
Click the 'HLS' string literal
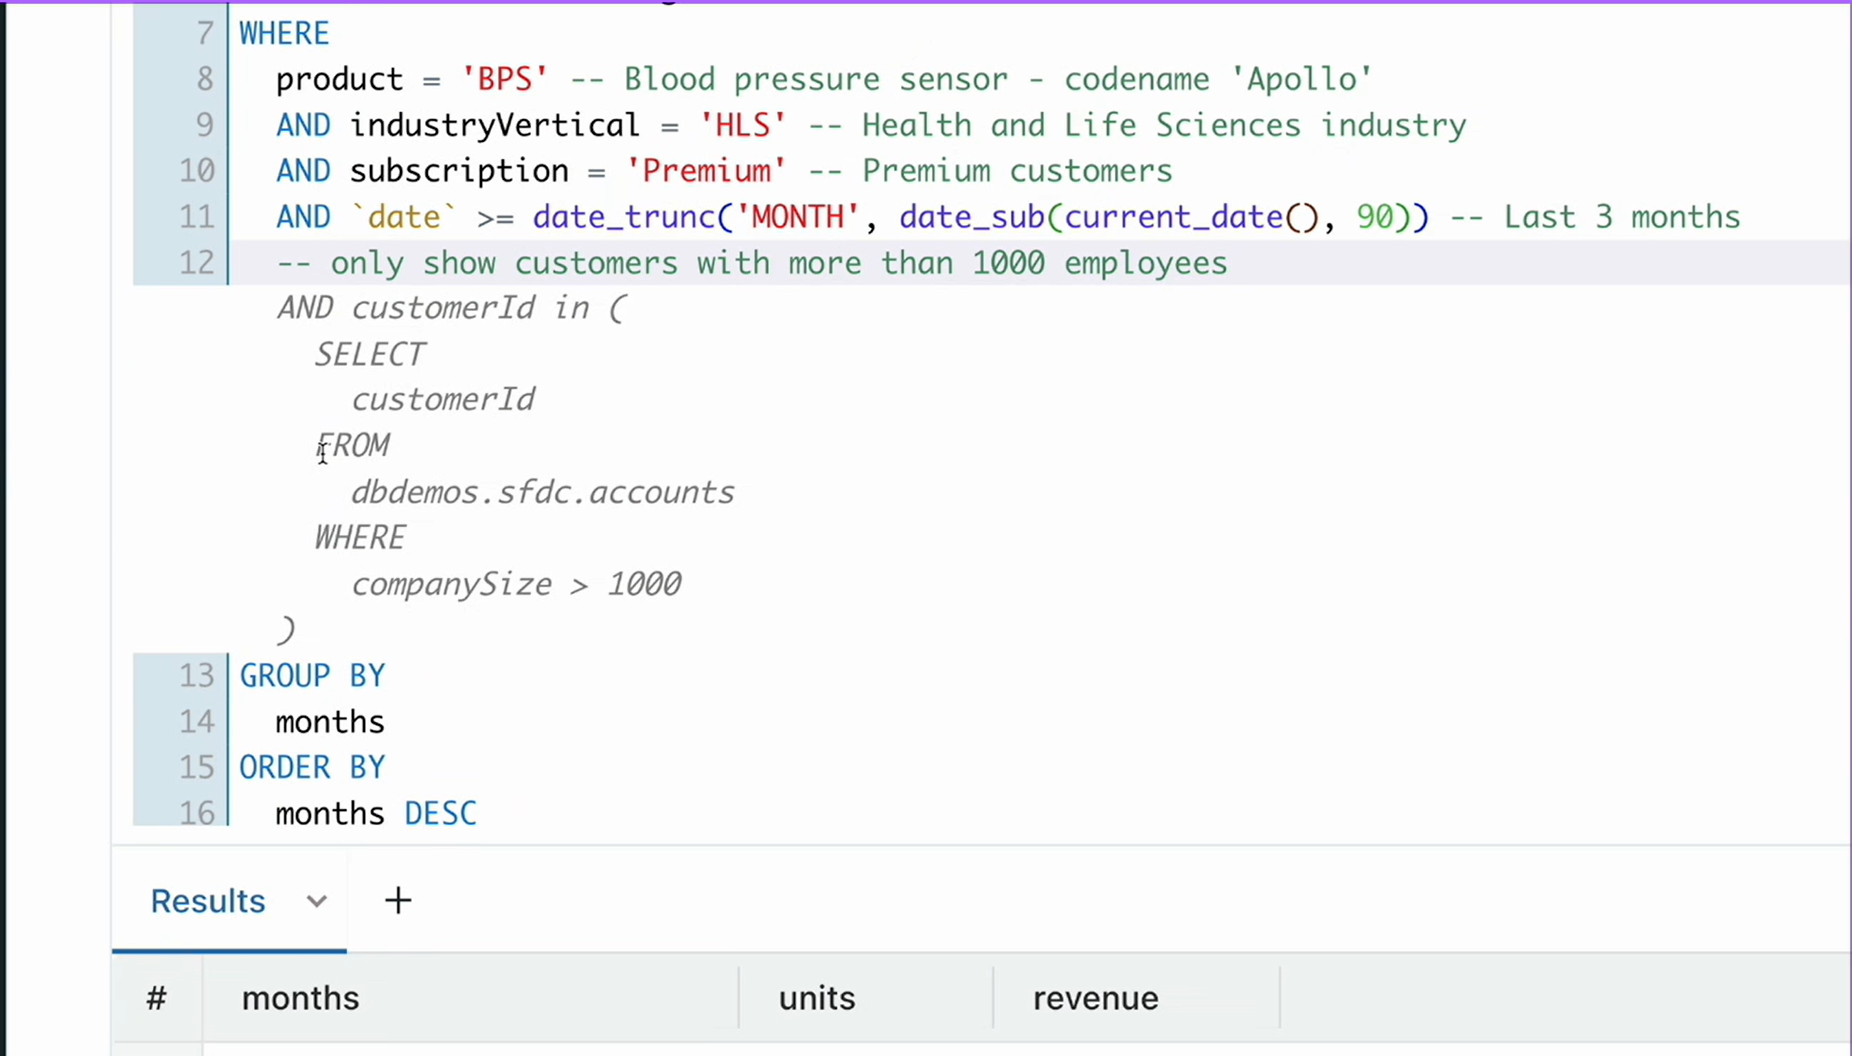(x=742, y=125)
